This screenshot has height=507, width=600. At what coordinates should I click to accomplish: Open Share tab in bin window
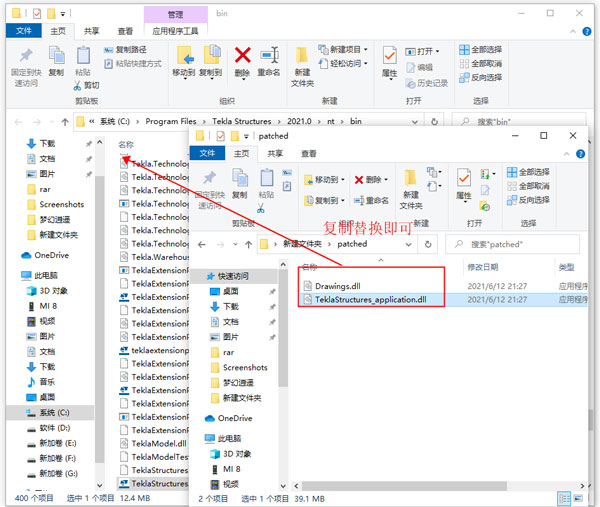(x=91, y=31)
